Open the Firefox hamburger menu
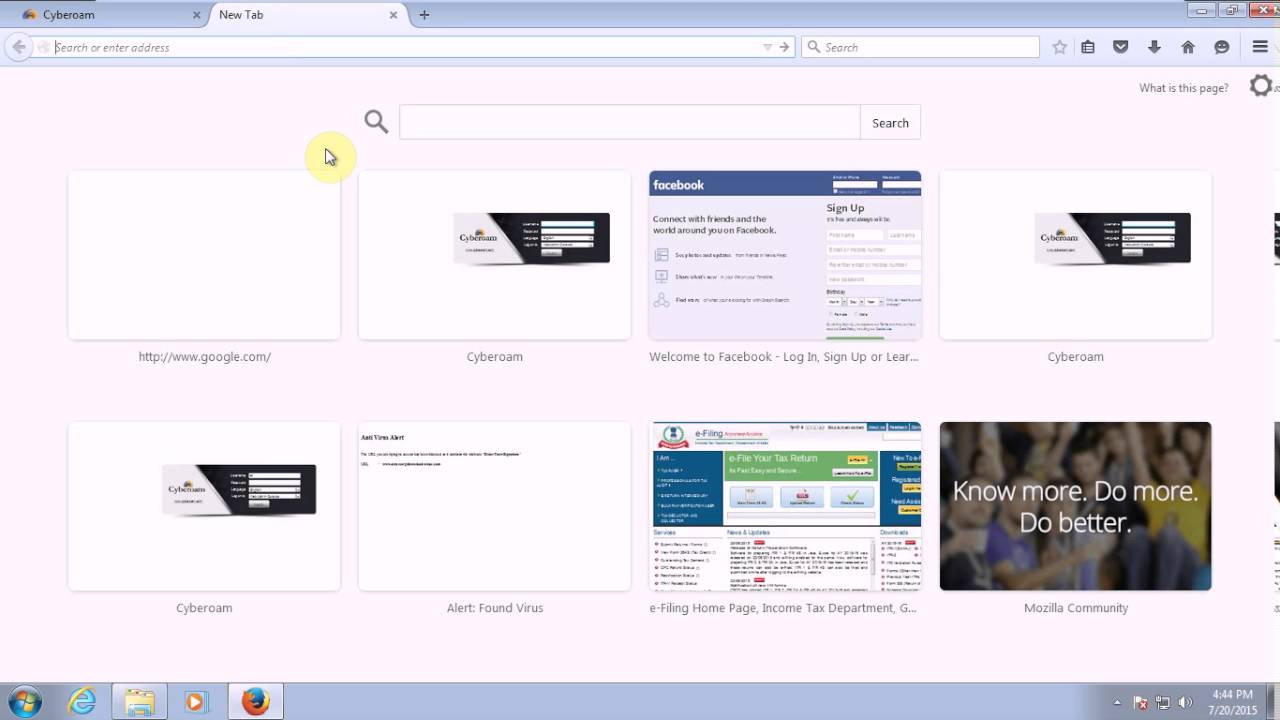This screenshot has width=1280, height=720. pos(1260,47)
